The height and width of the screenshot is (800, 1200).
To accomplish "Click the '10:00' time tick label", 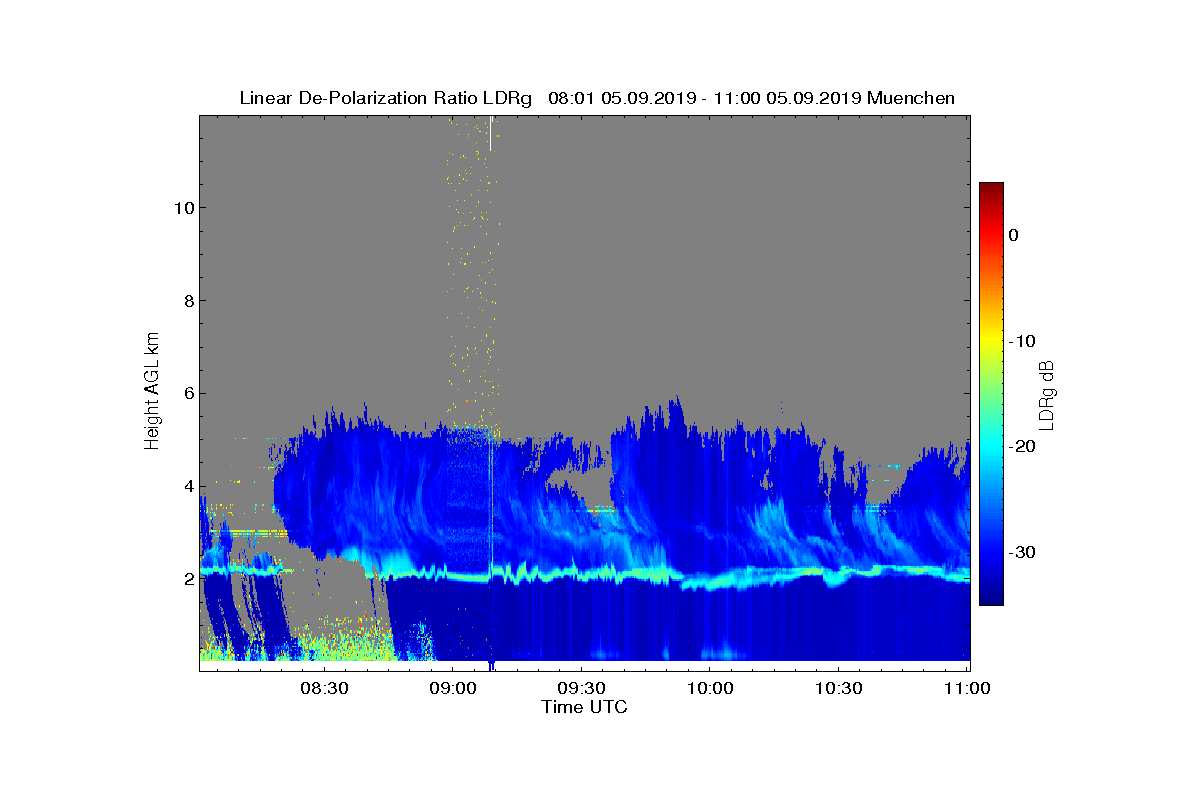I will tap(709, 688).
